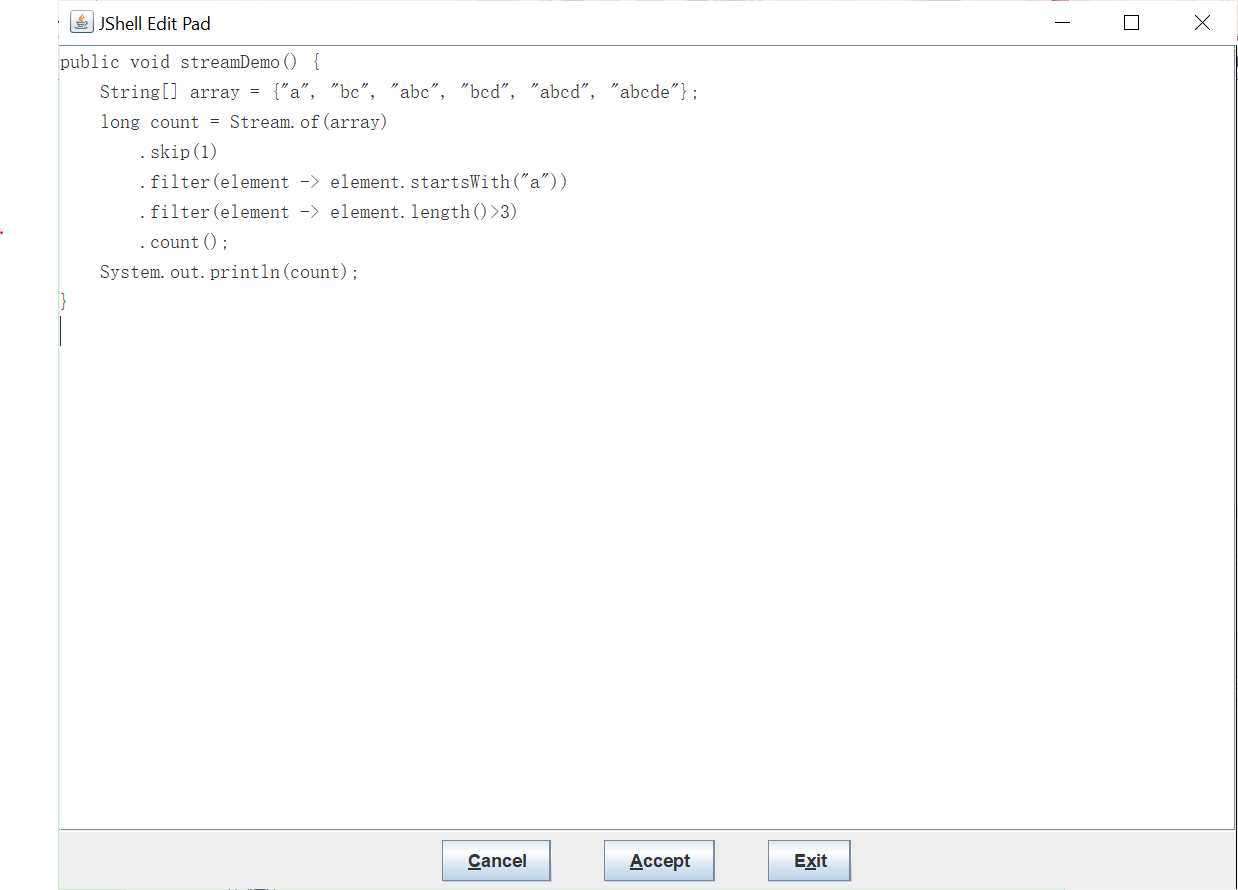Place cursor on the streamDemo method name

229,62
